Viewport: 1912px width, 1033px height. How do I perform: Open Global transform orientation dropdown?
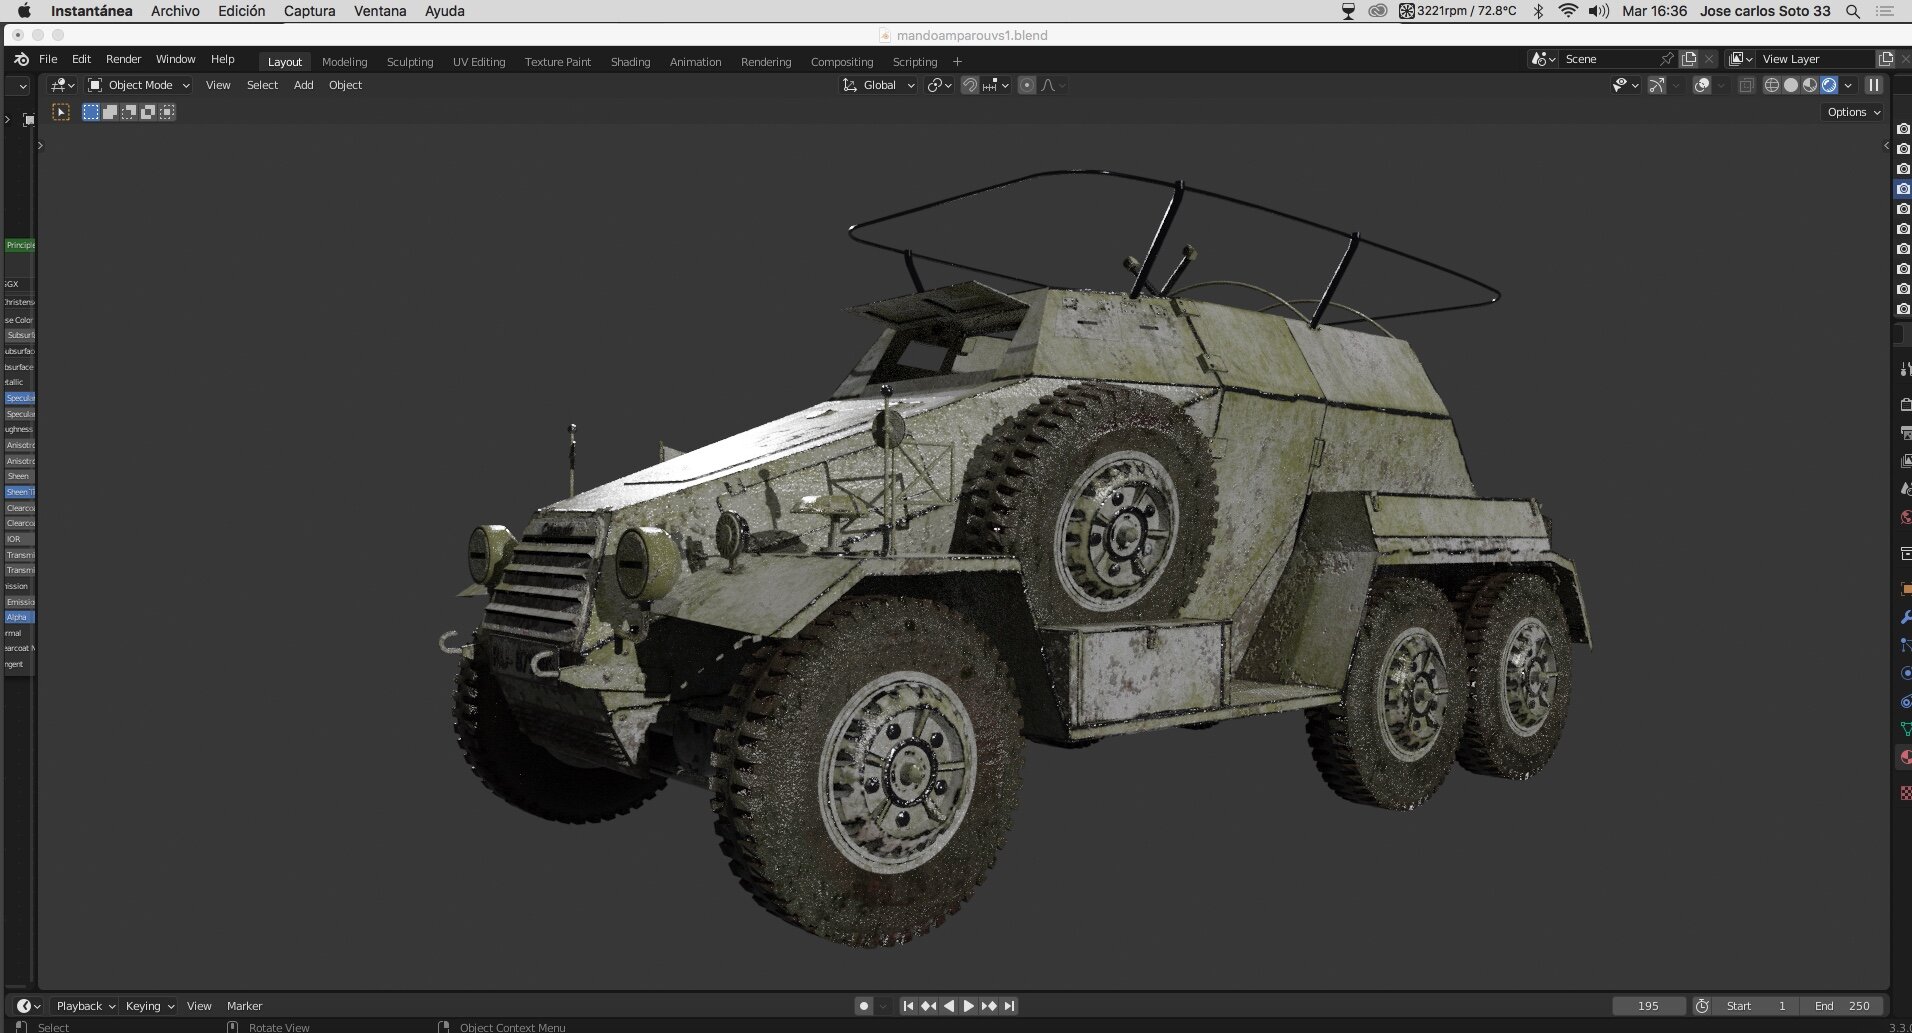pyautogui.click(x=878, y=85)
